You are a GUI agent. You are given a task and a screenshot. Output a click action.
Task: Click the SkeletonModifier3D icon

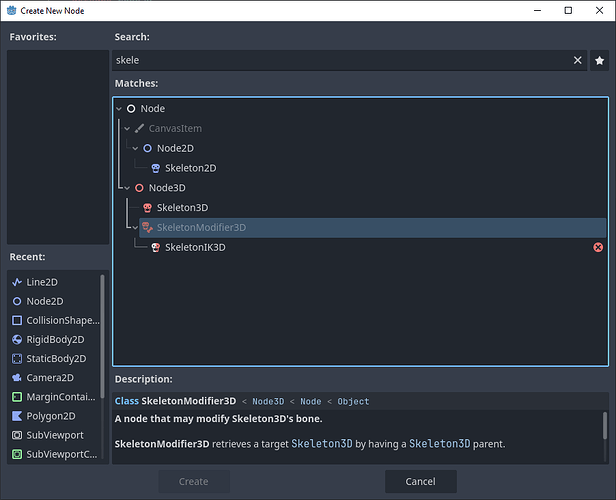(147, 227)
